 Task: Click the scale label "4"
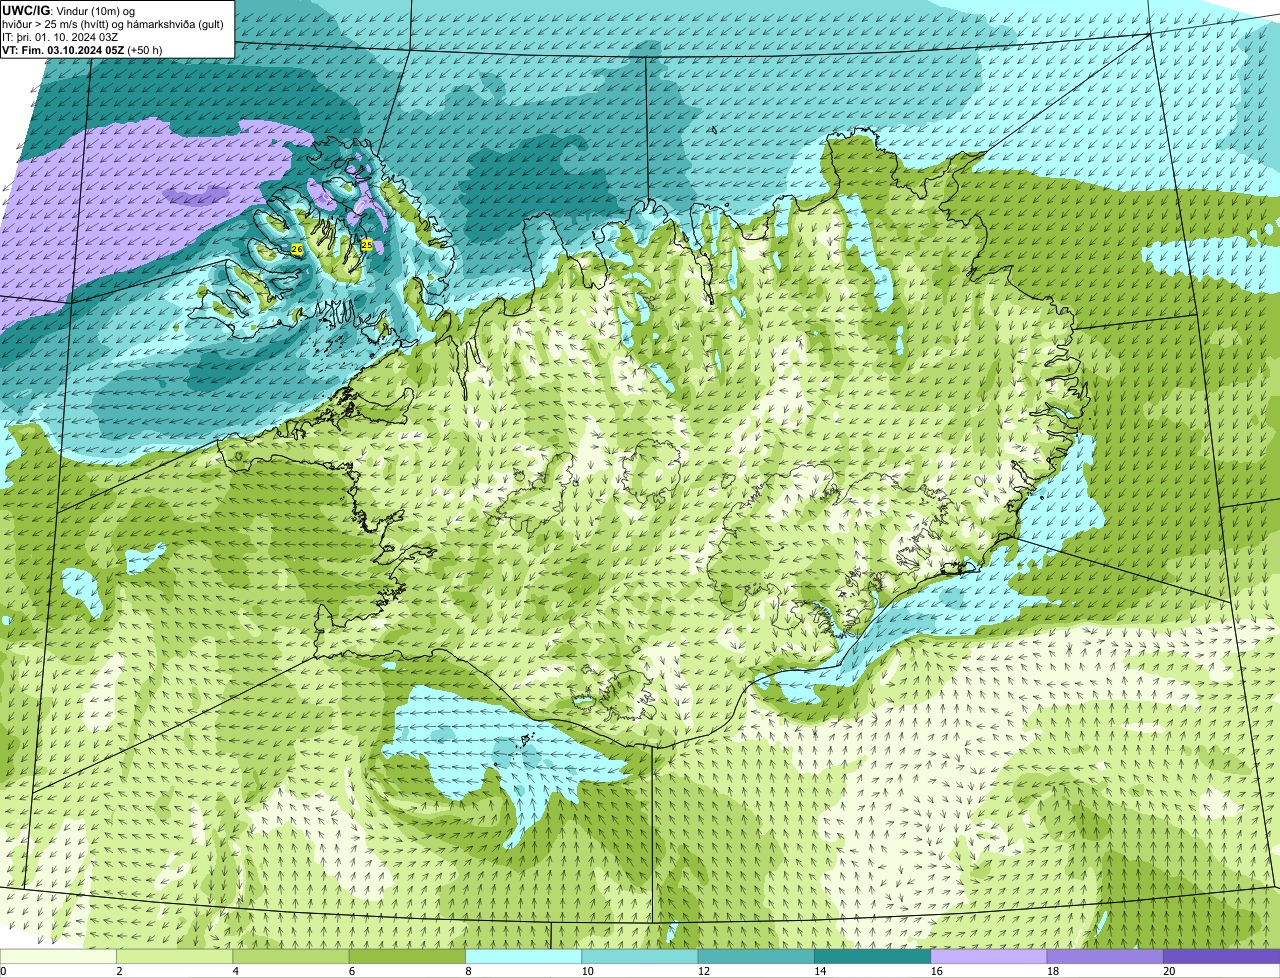[235, 971]
